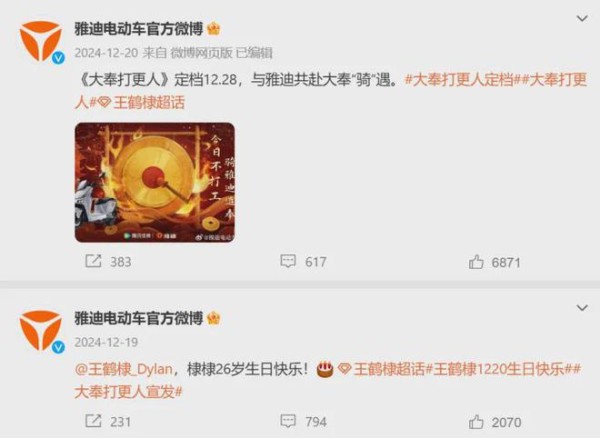Click the 2024-12-20 timestamp

(x=106, y=53)
